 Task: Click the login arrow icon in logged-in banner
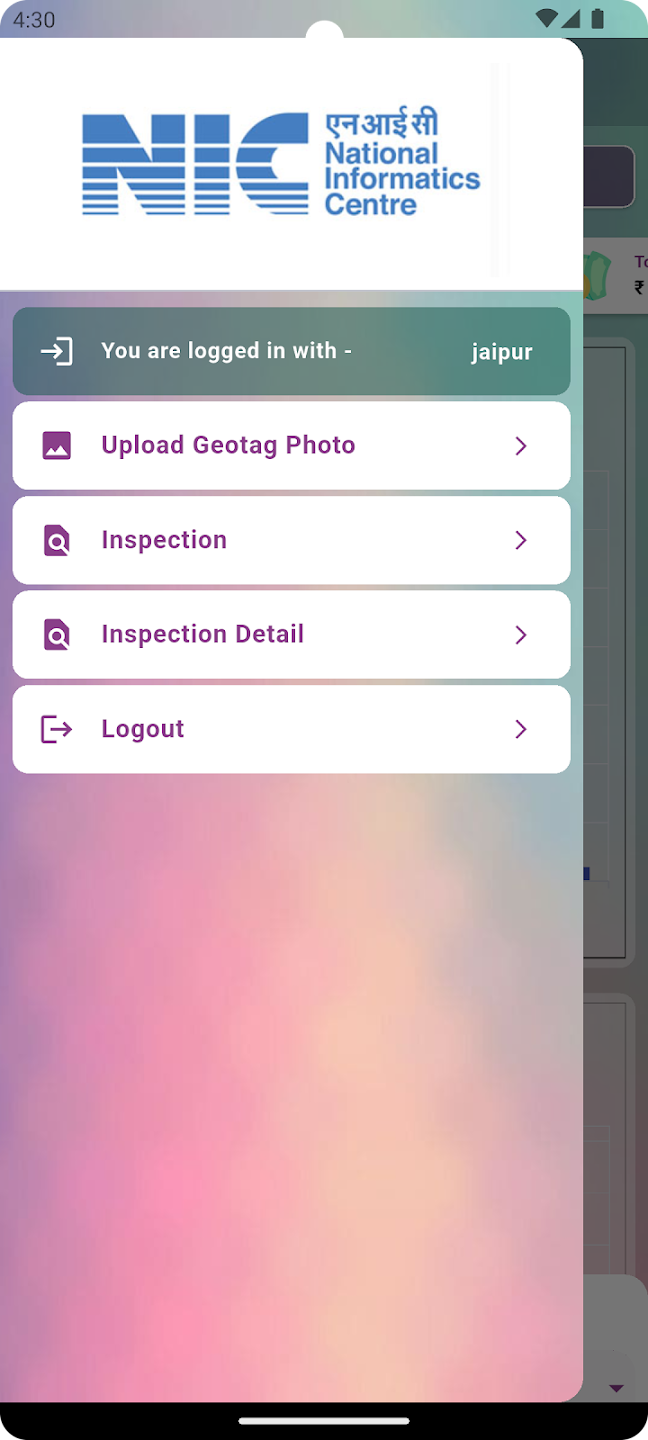point(56,351)
